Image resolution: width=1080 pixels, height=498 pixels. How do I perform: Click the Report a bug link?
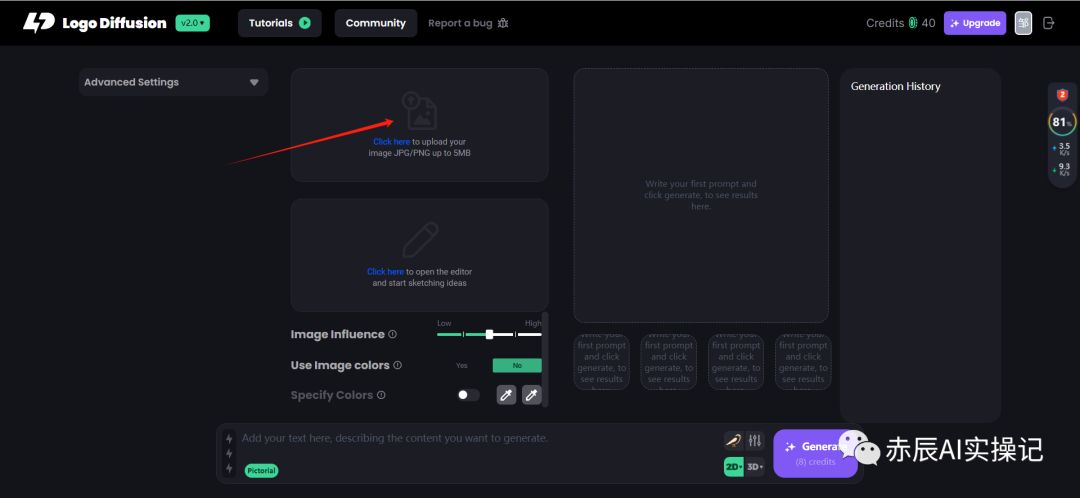click(460, 23)
